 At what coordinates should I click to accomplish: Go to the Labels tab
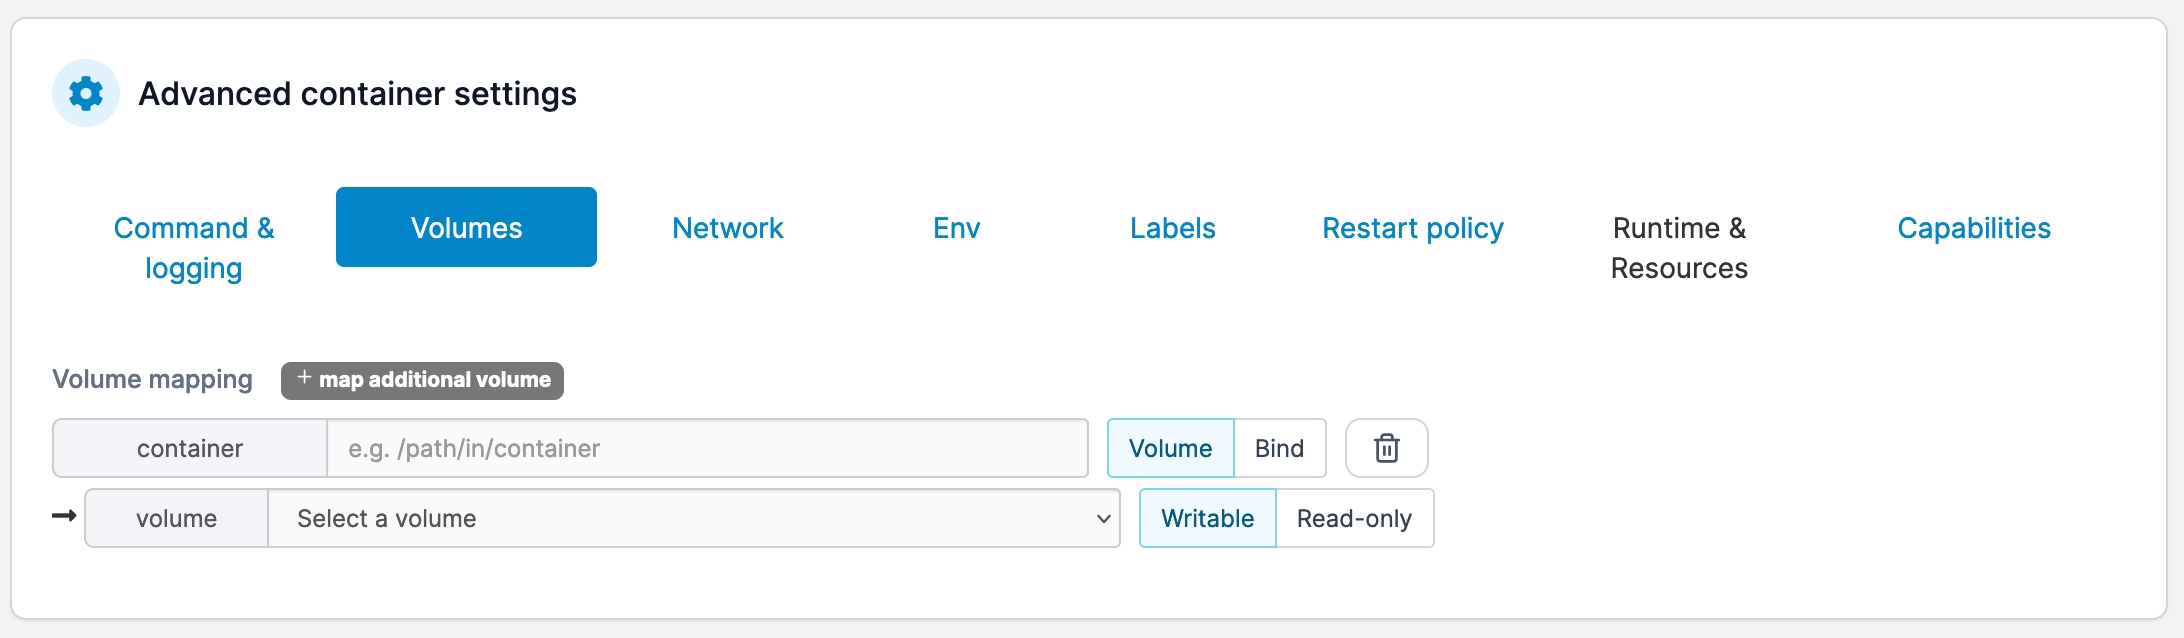[1172, 228]
